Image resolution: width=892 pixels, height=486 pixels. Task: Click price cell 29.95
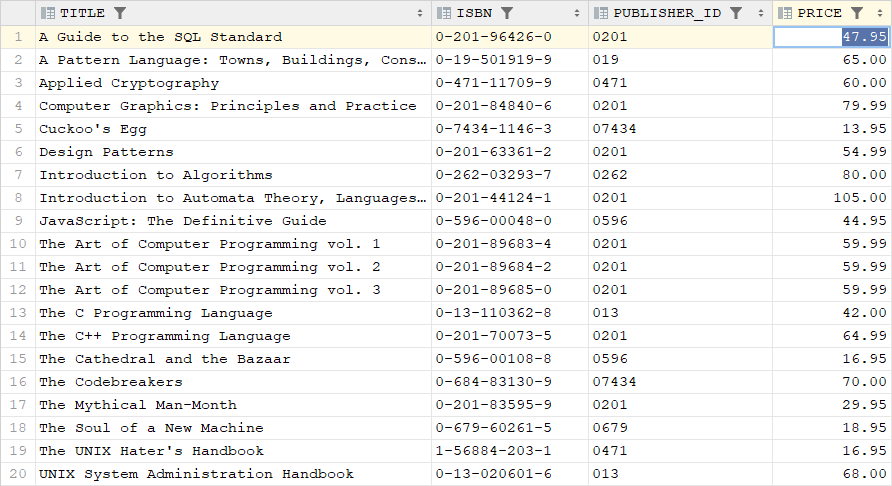pyautogui.click(x=832, y=405)
